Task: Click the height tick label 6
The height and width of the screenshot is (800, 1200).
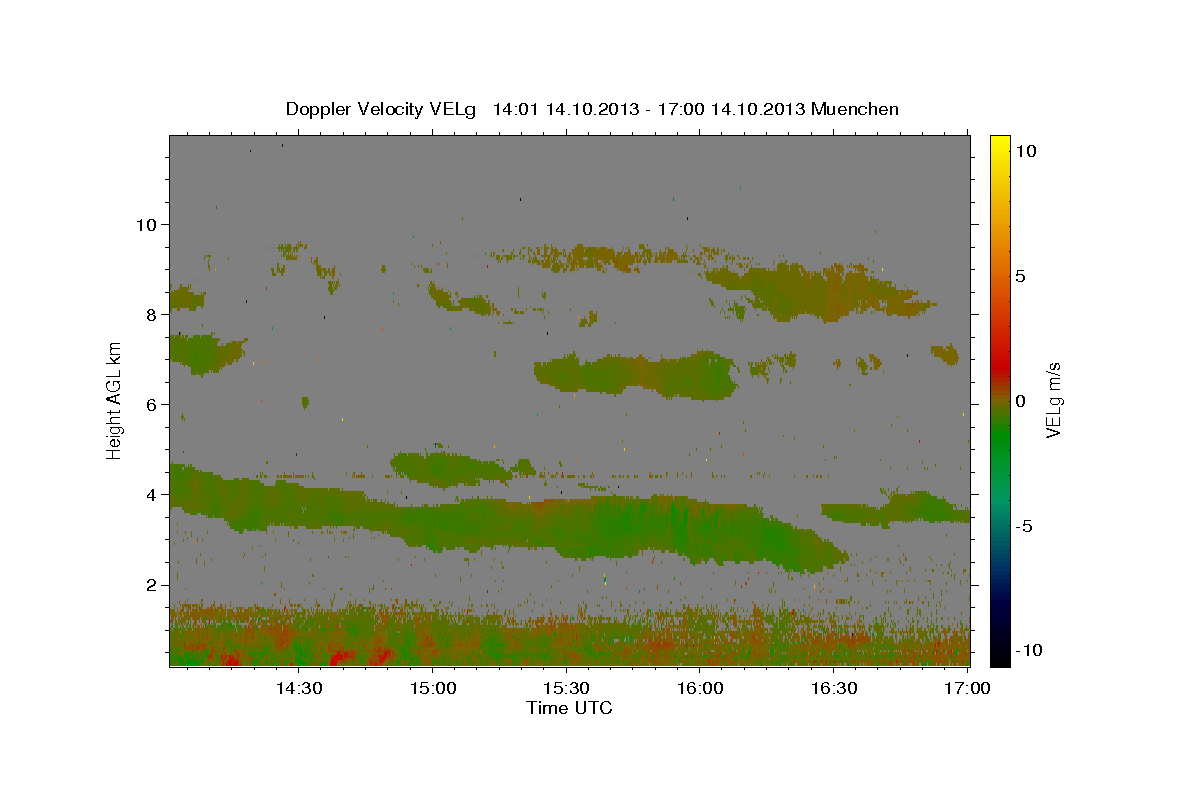Action: pyautogui.click(x=150, y=404)
